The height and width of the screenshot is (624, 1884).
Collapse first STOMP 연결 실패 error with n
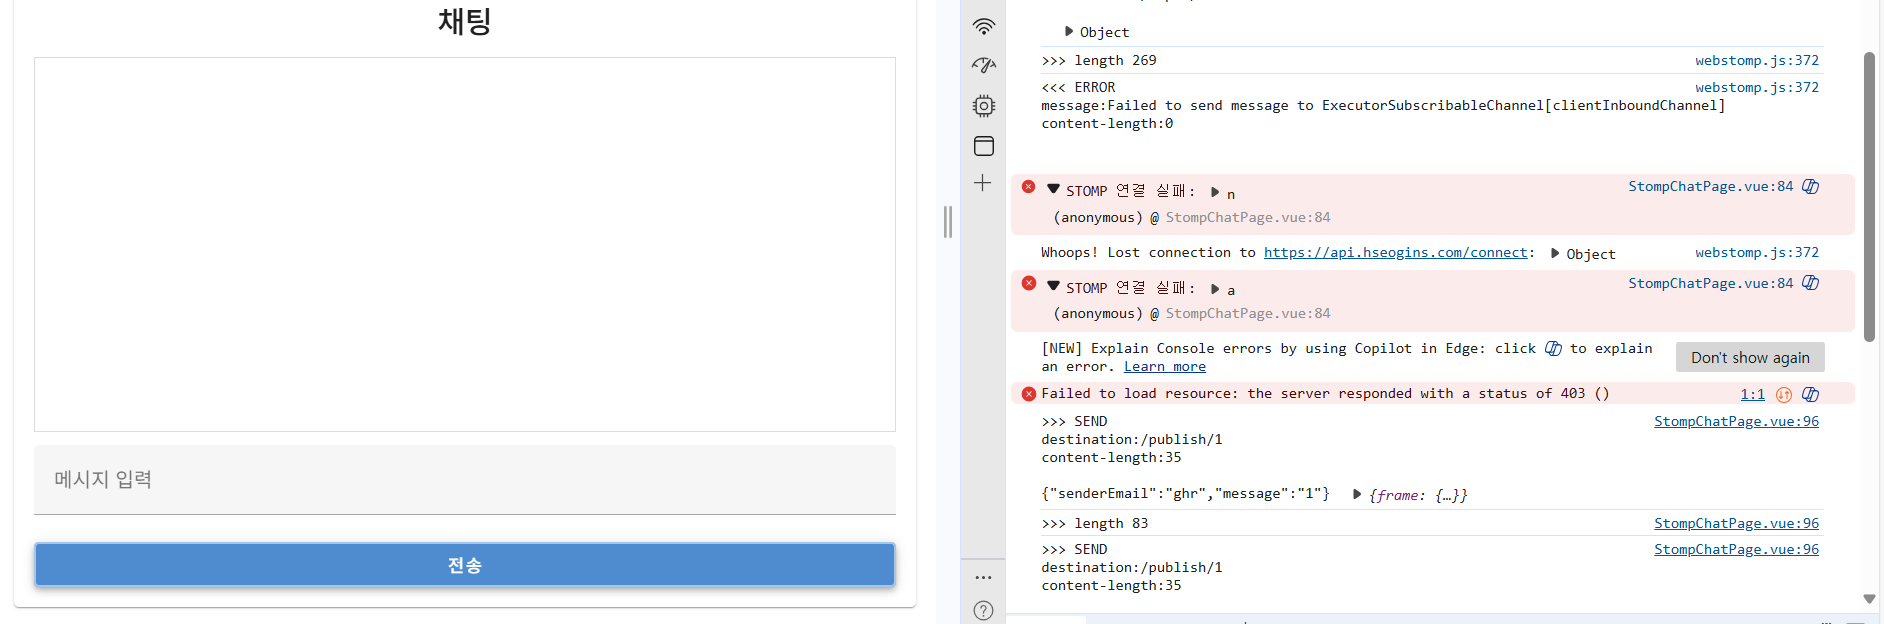click(x=1053, y=189)
